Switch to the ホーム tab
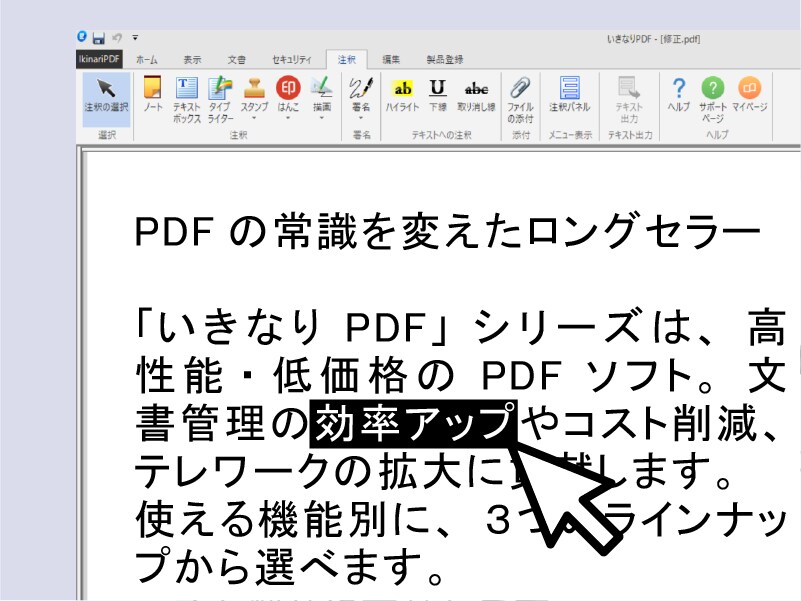This screenshot has width=801, height=601. click(147, 60)
